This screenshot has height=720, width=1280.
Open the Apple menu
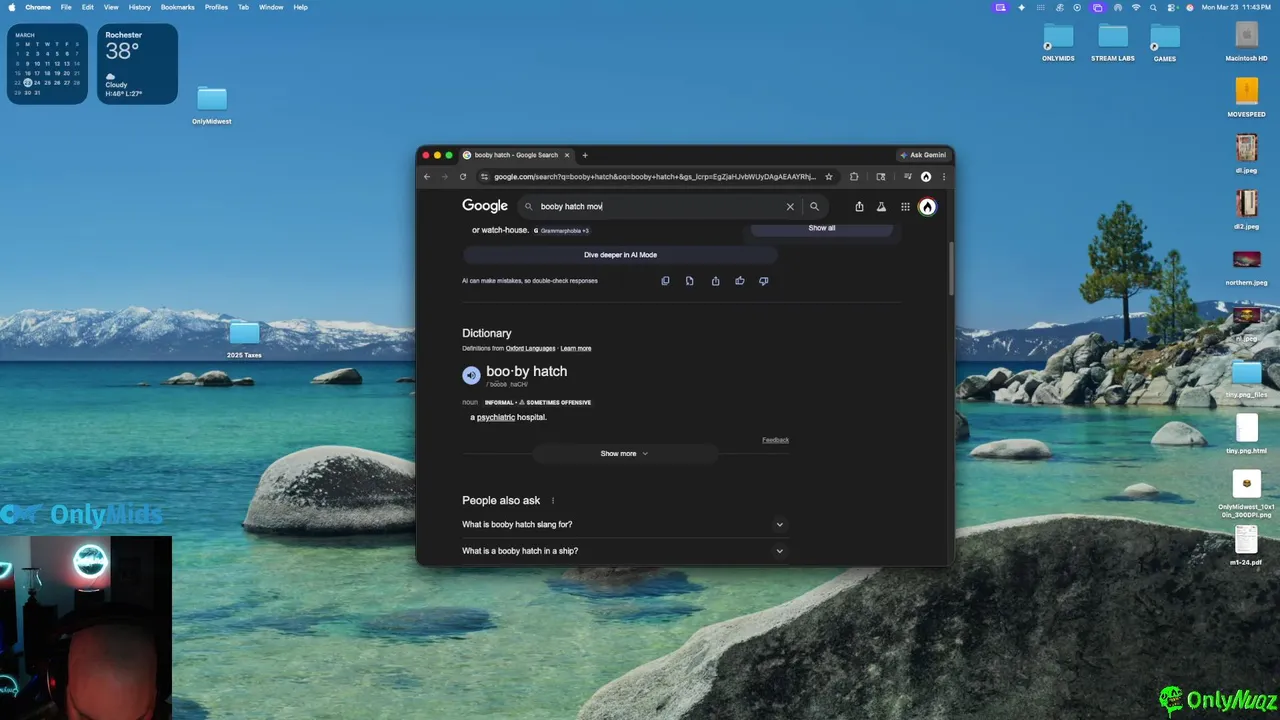click(x=12, y=7)
